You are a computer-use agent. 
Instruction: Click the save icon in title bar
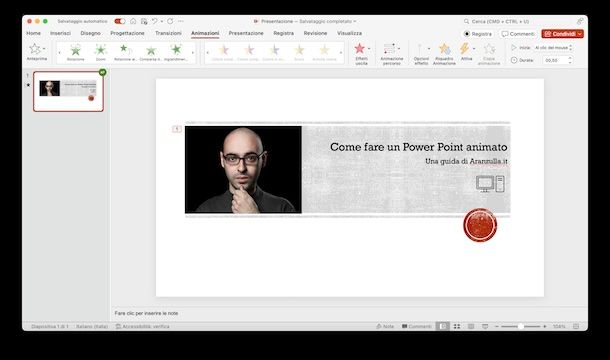(x=144, y=21)
